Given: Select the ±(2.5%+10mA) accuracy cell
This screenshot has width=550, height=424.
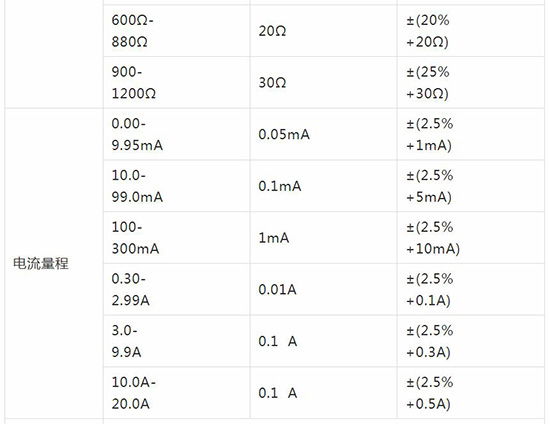Looking at the screenshot, I should tap(471, 238).
